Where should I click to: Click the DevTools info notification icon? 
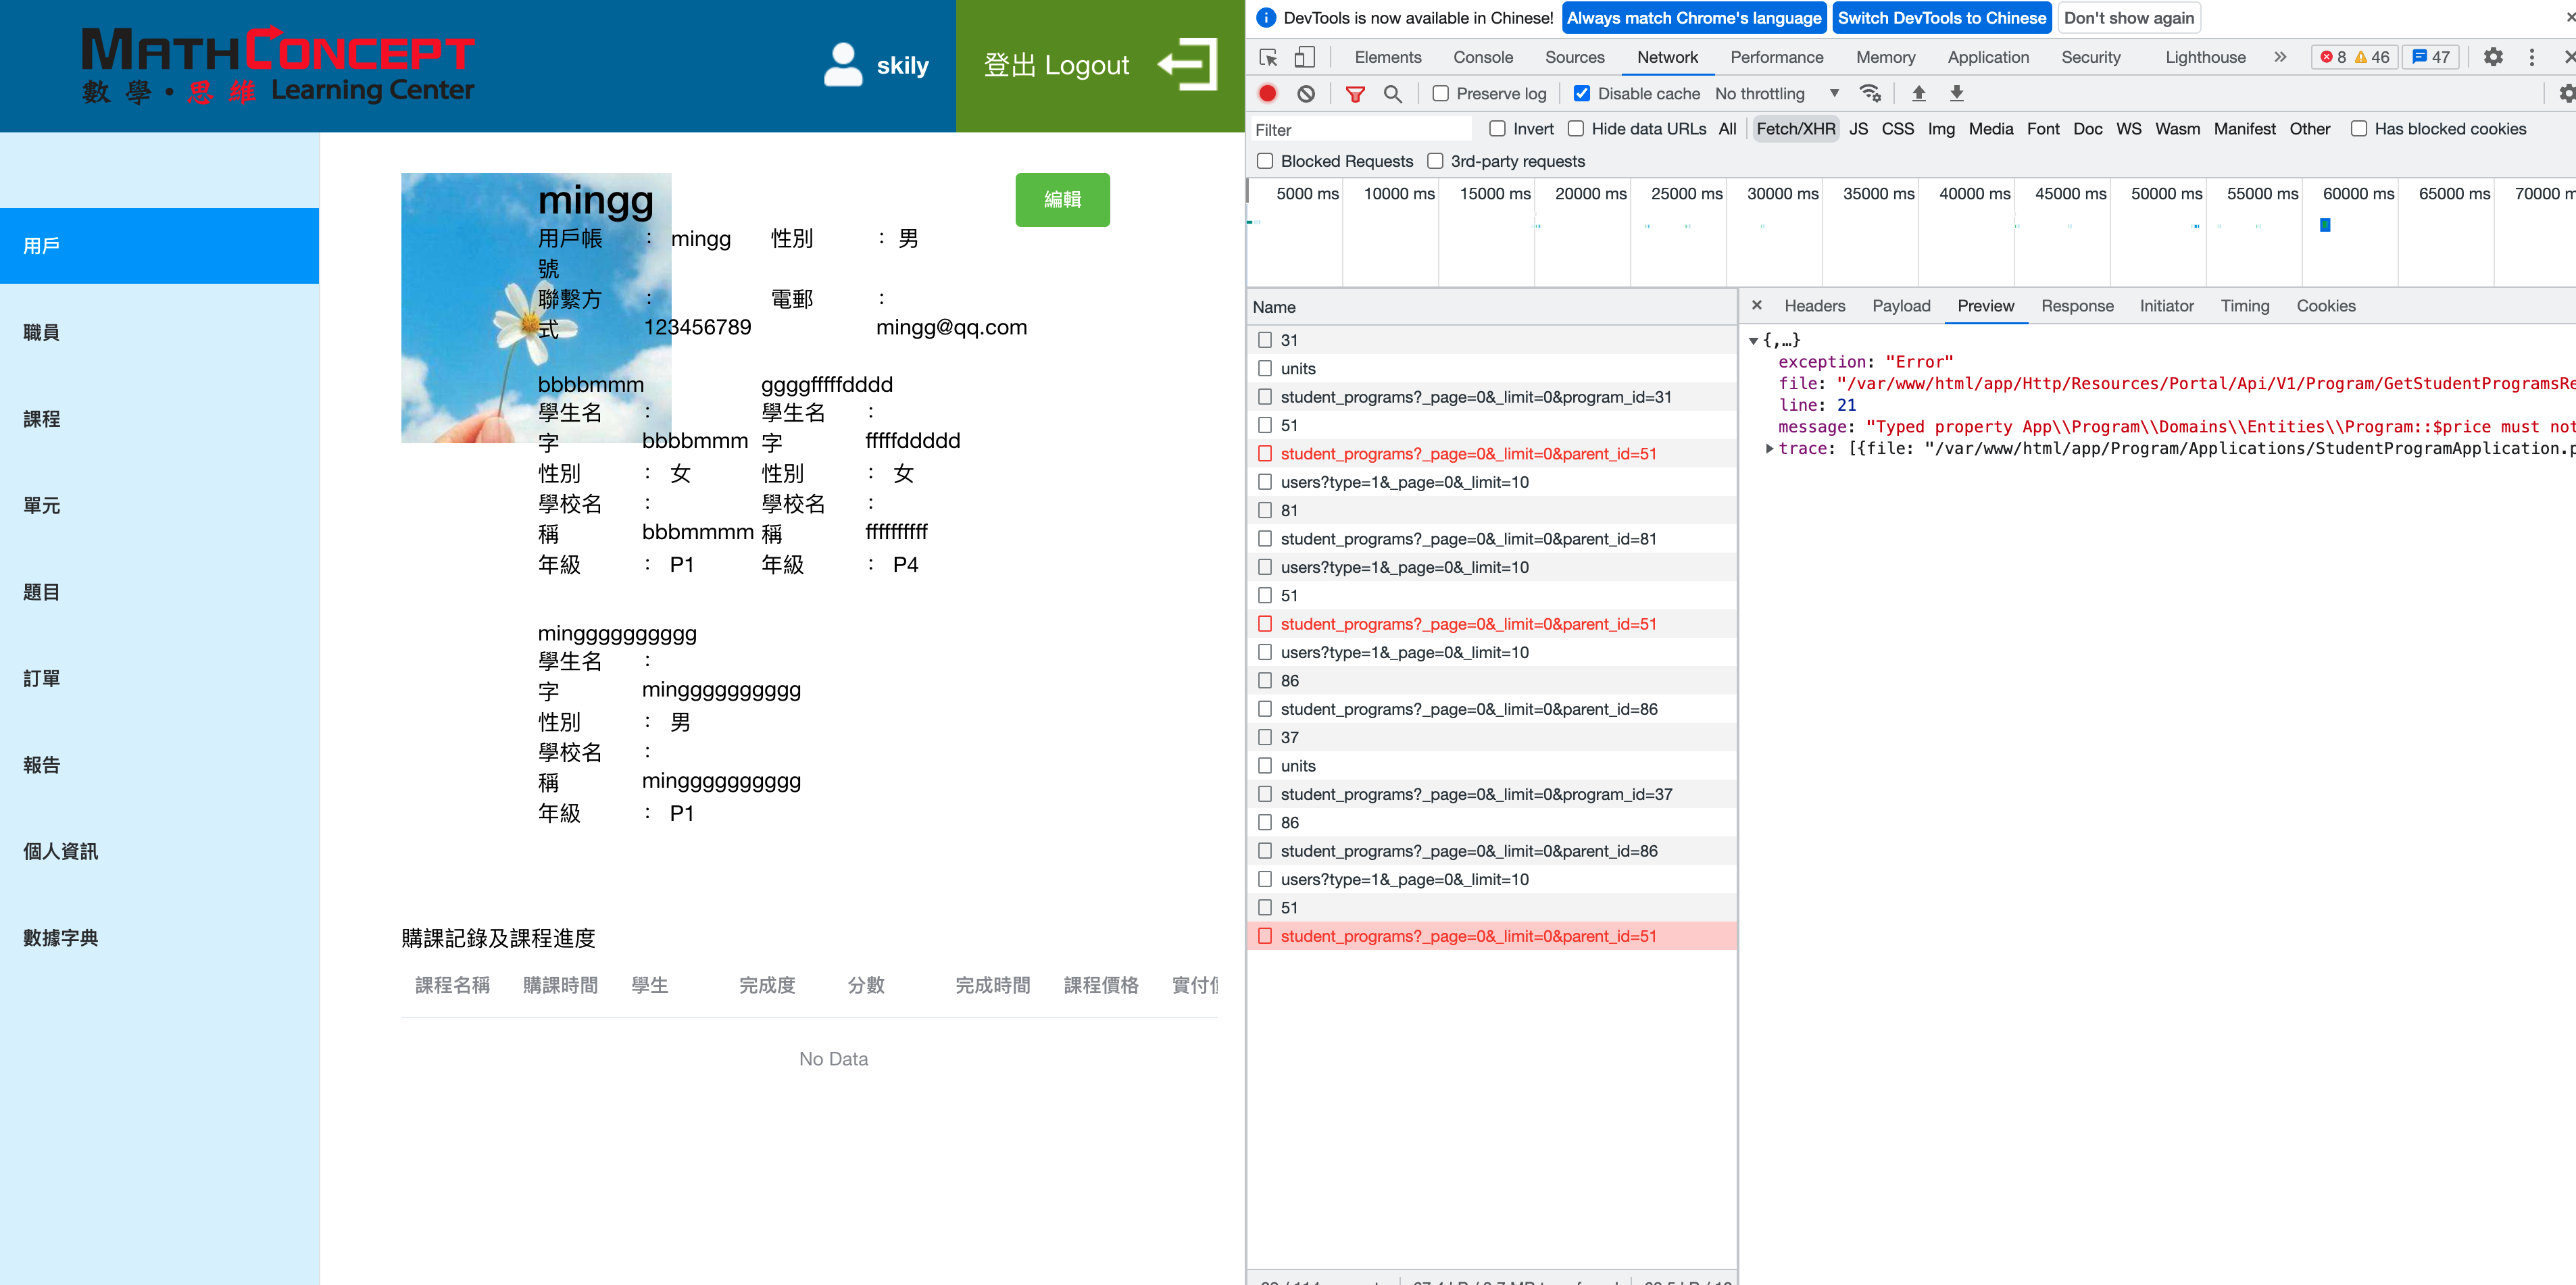tap(1265, 18)
